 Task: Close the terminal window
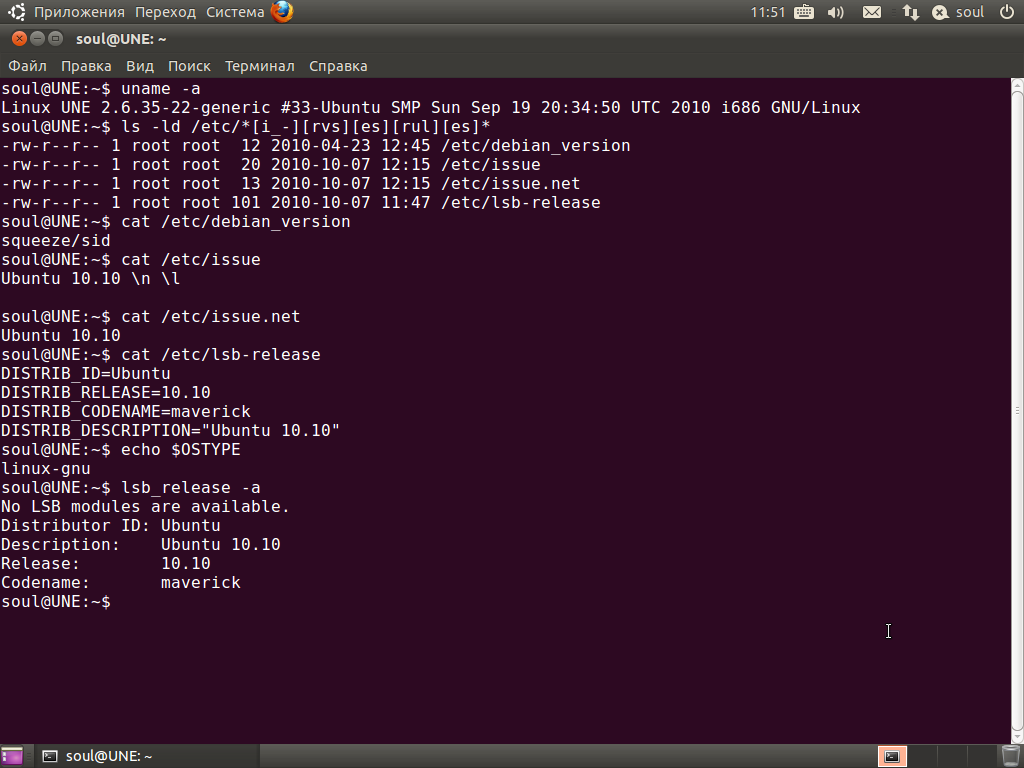(20, 39)
